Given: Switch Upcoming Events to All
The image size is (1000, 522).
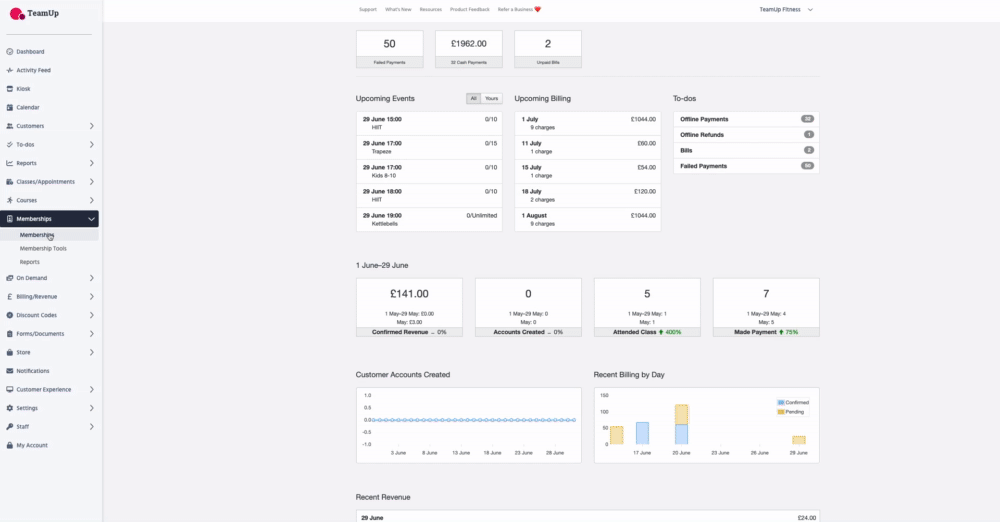Looking at the screenshot, I should tap(474, 99).
